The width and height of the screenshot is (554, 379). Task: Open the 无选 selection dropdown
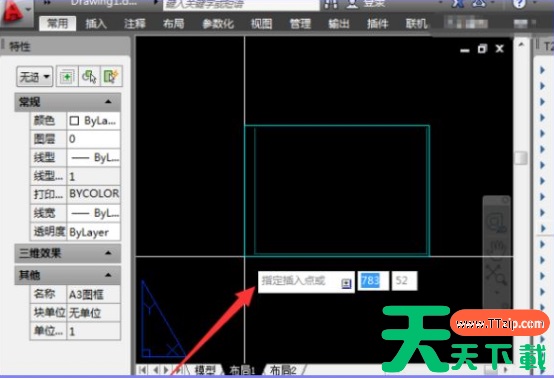point(35,76)
